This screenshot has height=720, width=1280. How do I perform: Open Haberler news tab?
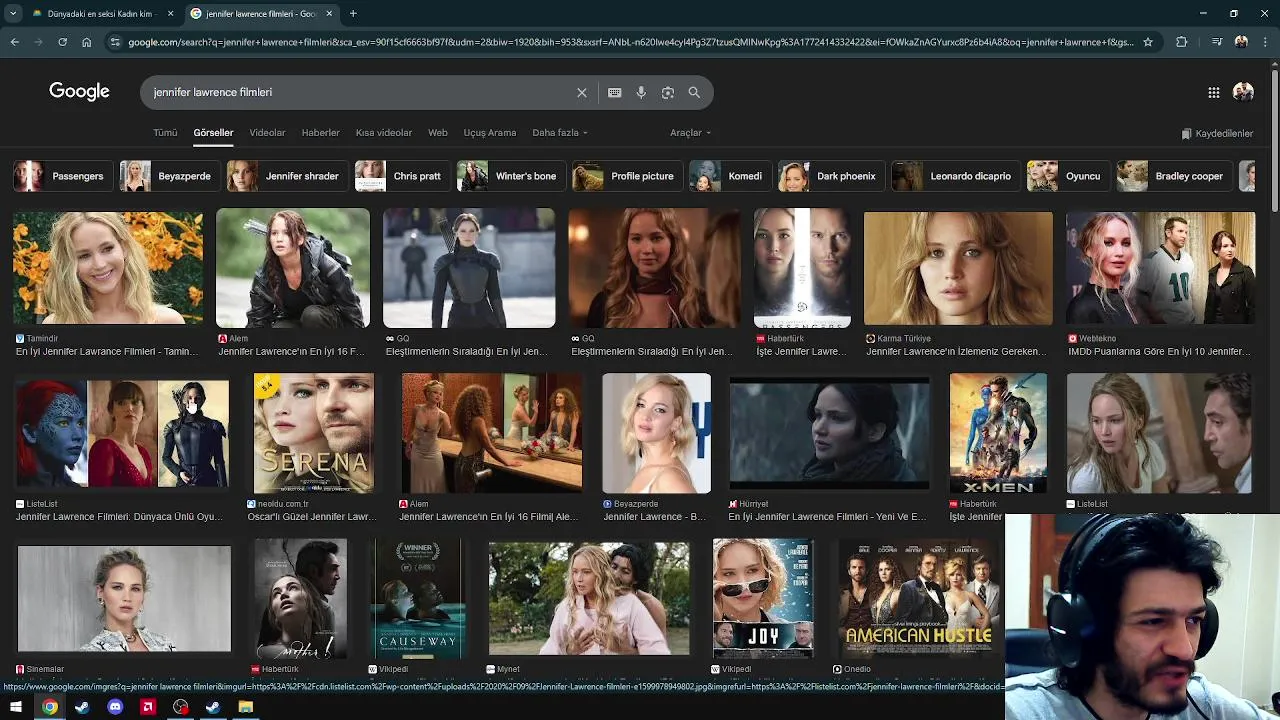pyautogui.click(x=321, y=133)
